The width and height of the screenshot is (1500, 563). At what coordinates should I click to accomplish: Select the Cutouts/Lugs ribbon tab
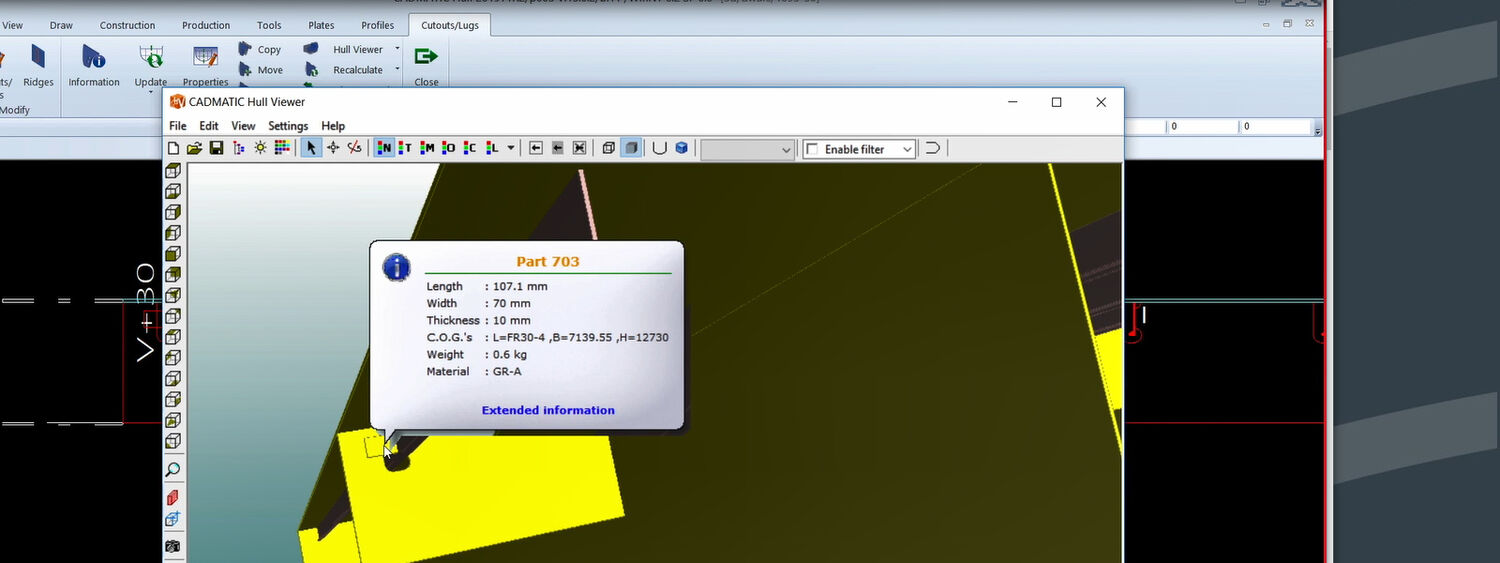tap(450, 25)
